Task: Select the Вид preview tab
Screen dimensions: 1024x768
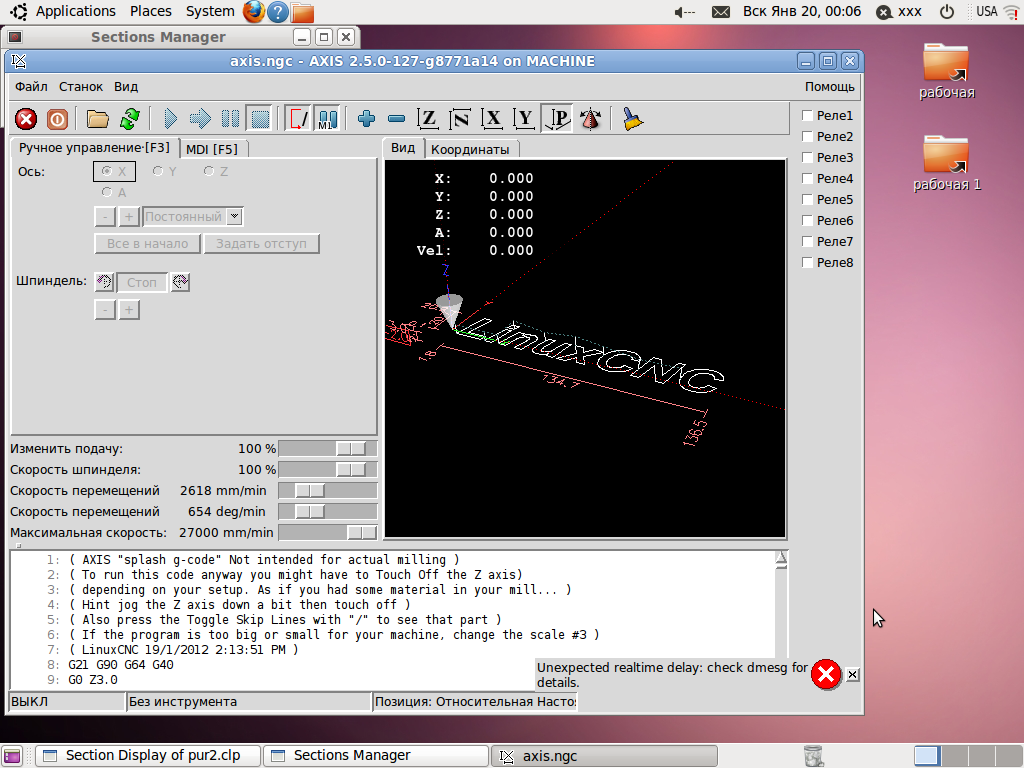Action: (403, 148)
